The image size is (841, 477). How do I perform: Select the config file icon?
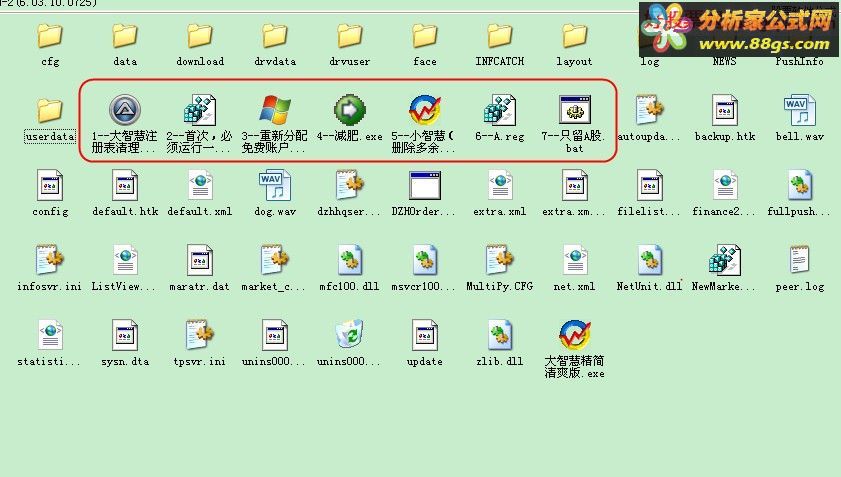[x=50, y=186]
